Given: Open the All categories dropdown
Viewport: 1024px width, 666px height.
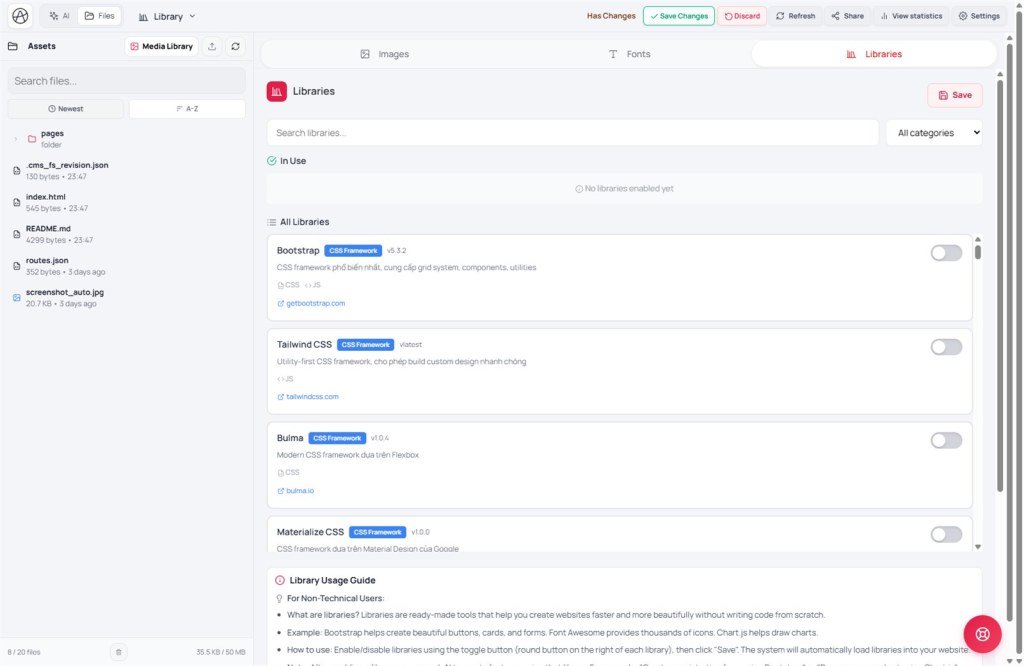Looking at the screenshot, I should point(935,133).
